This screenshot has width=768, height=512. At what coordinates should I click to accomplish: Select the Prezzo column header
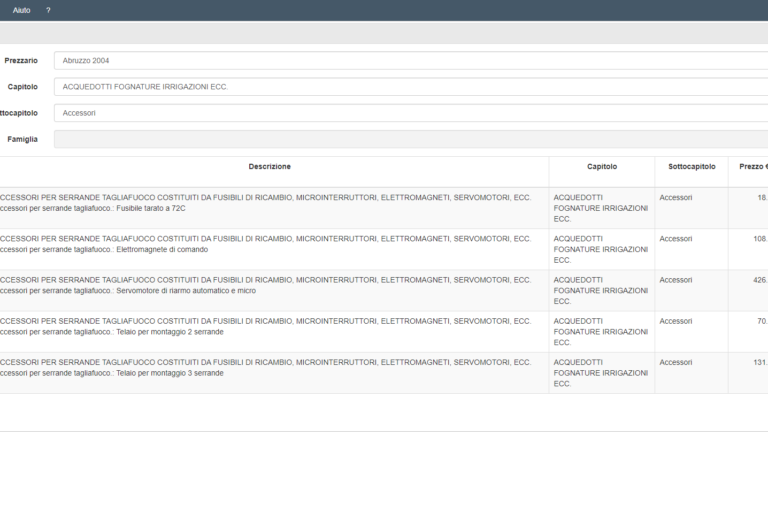pyautogui.click(x=752, y=167)
